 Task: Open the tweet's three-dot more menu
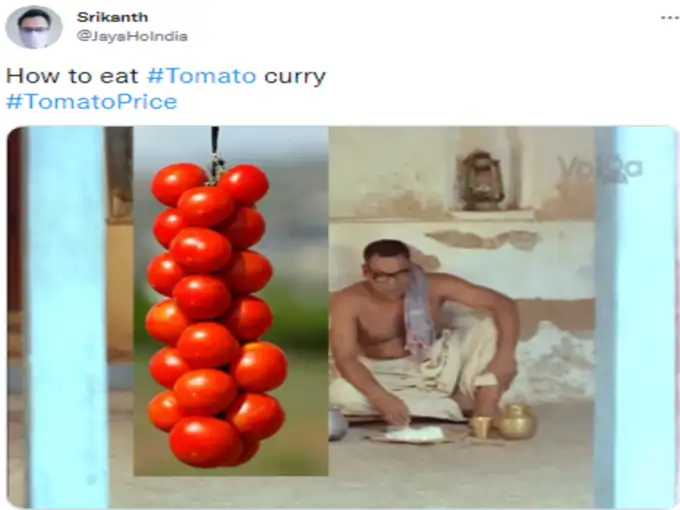tap(670, 18)
